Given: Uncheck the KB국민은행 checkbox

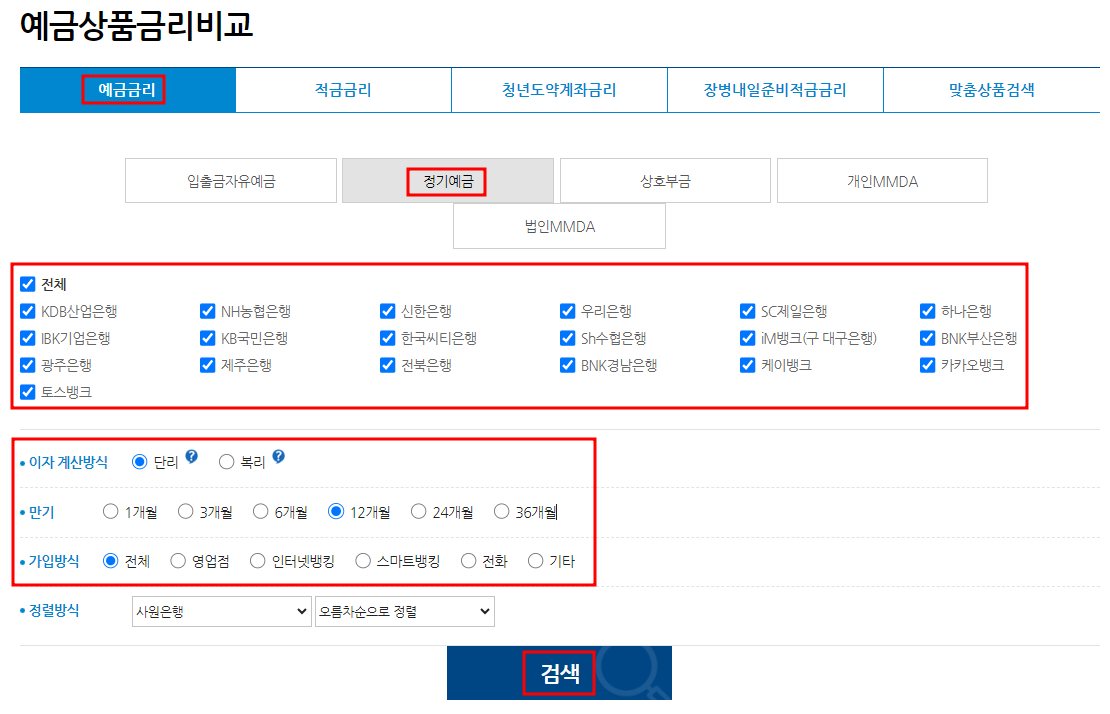Looking at the screenshot, I should coord(207,338).
